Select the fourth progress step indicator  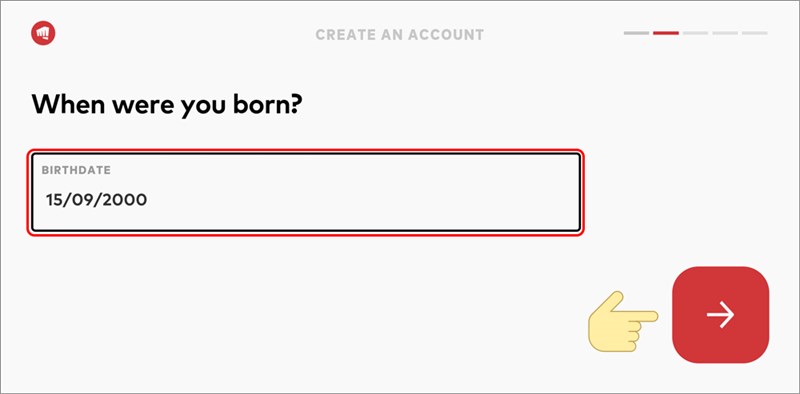(x=725, y=33)
